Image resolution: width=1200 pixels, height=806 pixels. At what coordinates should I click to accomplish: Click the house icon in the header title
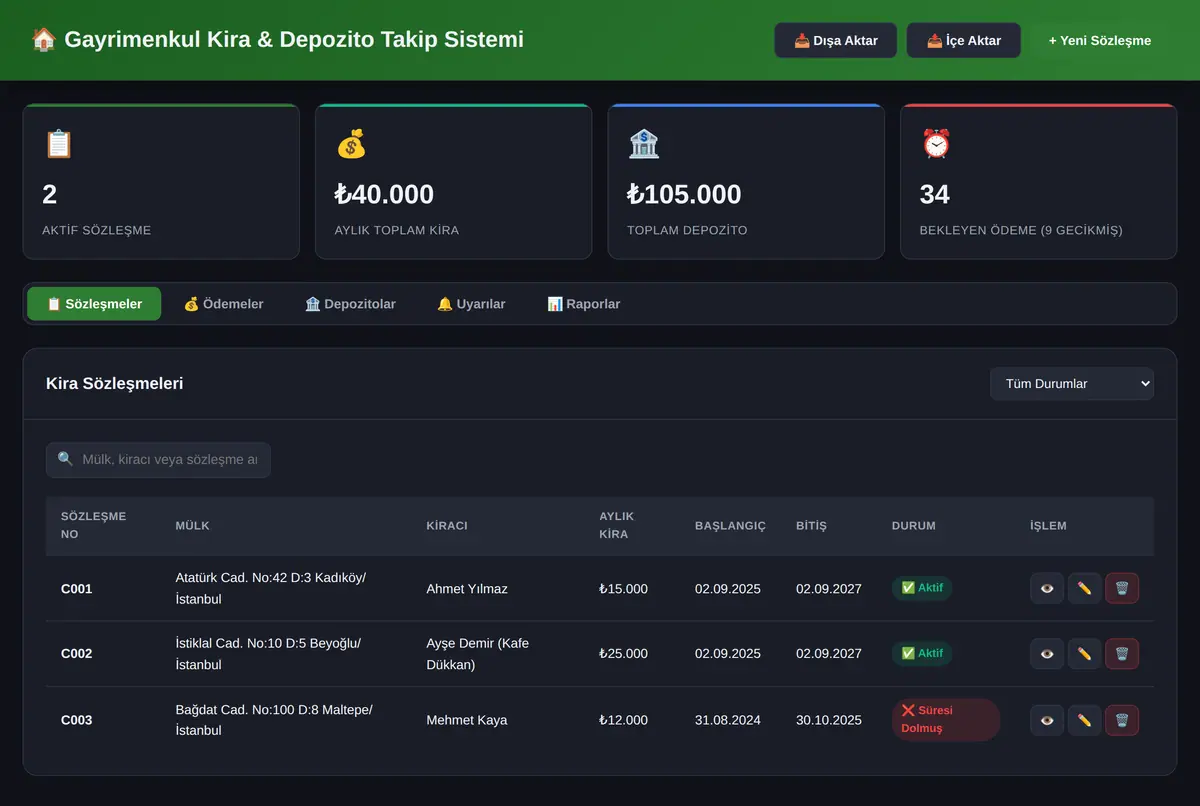[x=43, y=40]
